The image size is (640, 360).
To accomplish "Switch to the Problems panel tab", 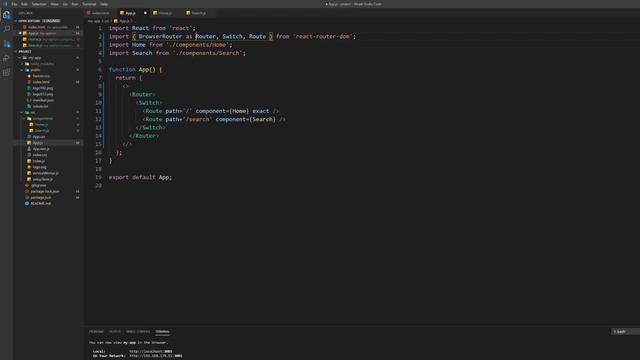I will [x=96, y=332].
